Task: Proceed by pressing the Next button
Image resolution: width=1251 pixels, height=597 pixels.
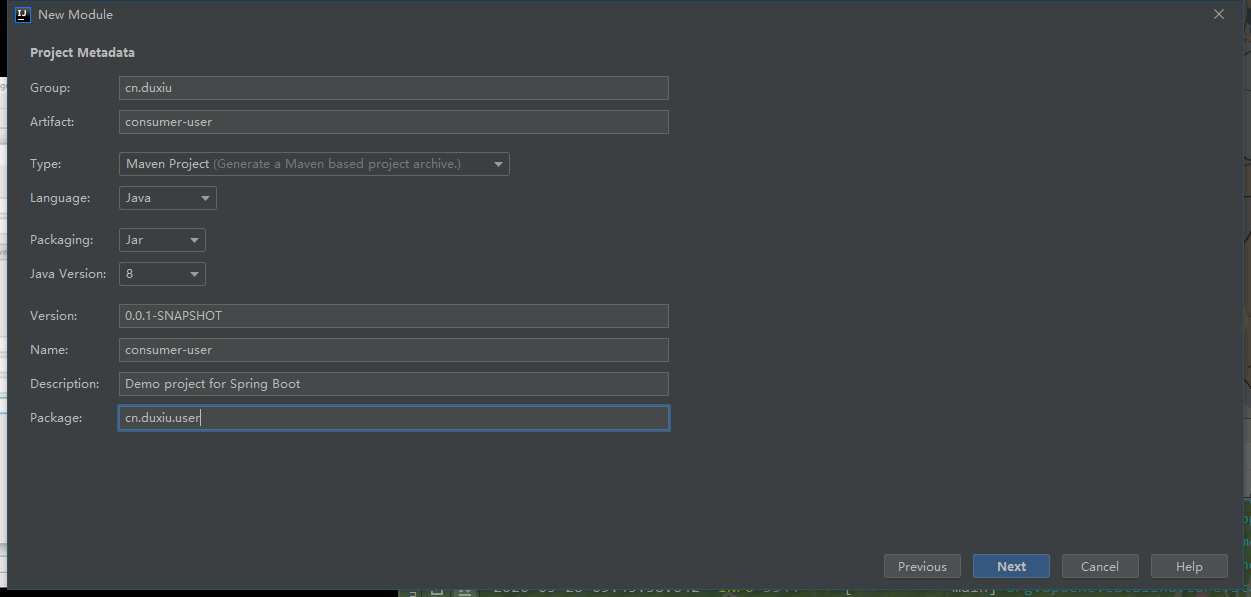Action: [x=1011, y=566]
